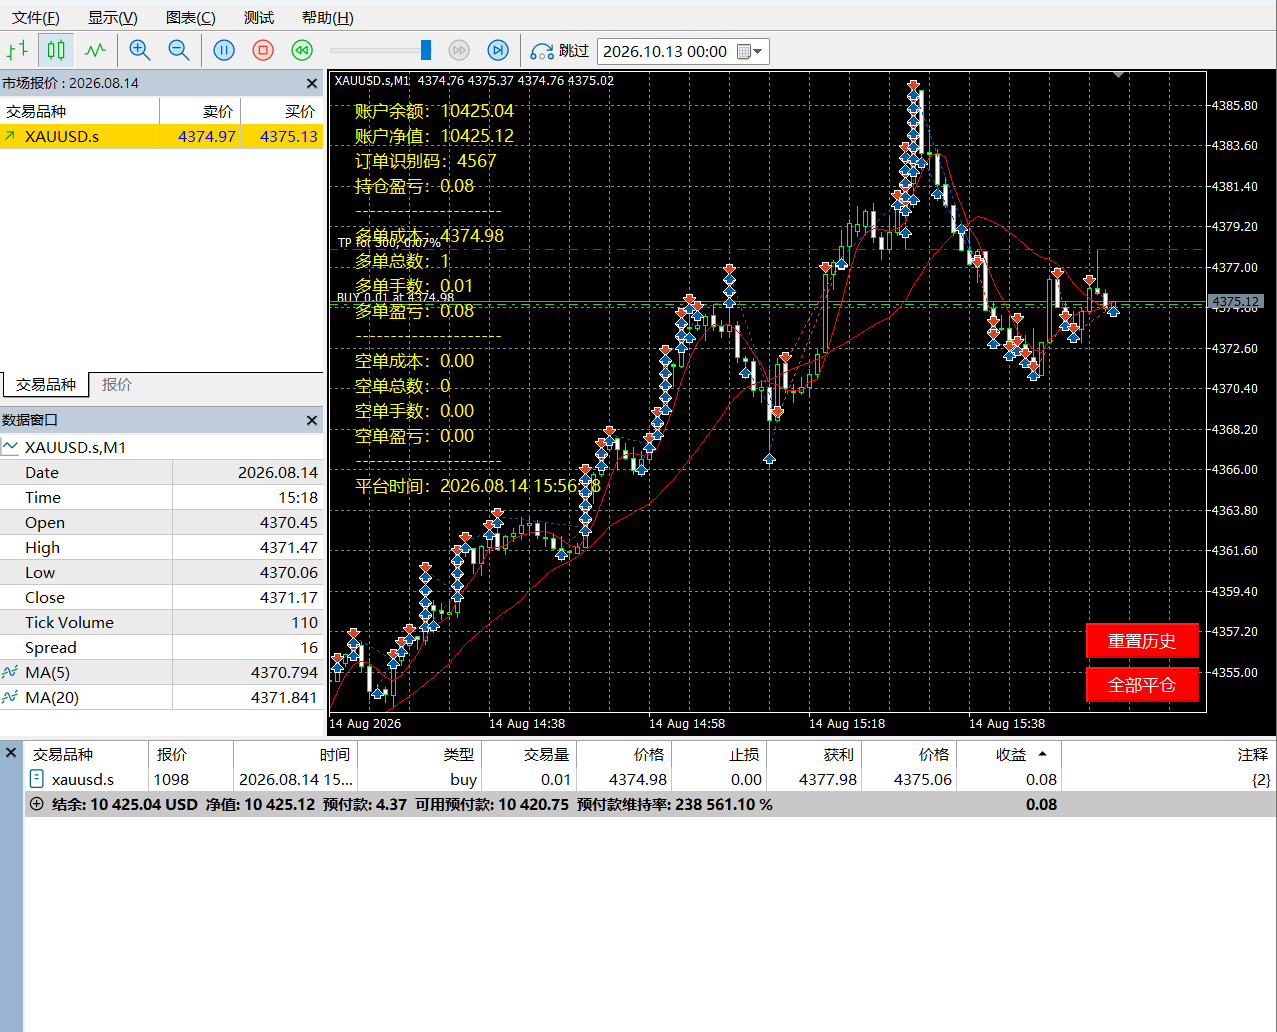Select candlestick chart mode
The height and width of the screenshot is (1032, 1277).
pos(56,50)
